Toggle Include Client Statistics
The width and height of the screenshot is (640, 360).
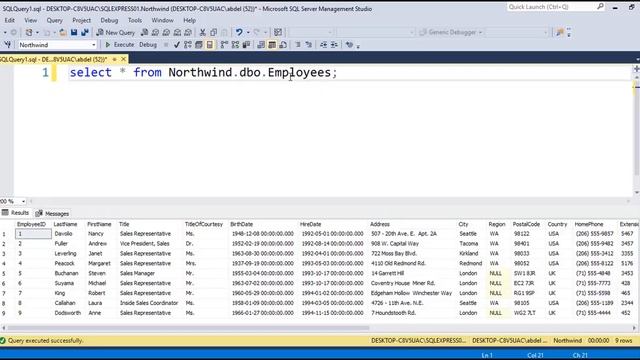(246, 45)
